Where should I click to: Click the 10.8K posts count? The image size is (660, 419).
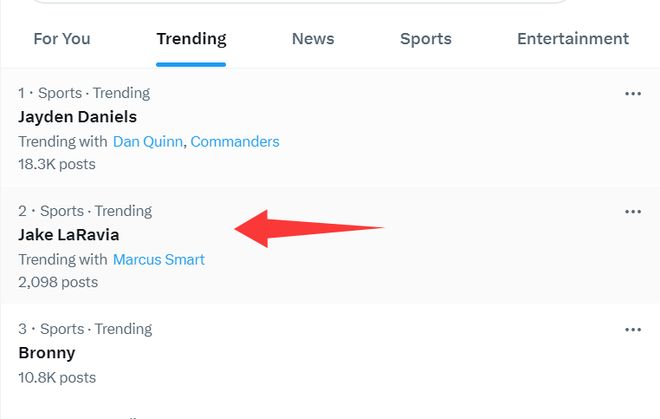coord(57,378)
